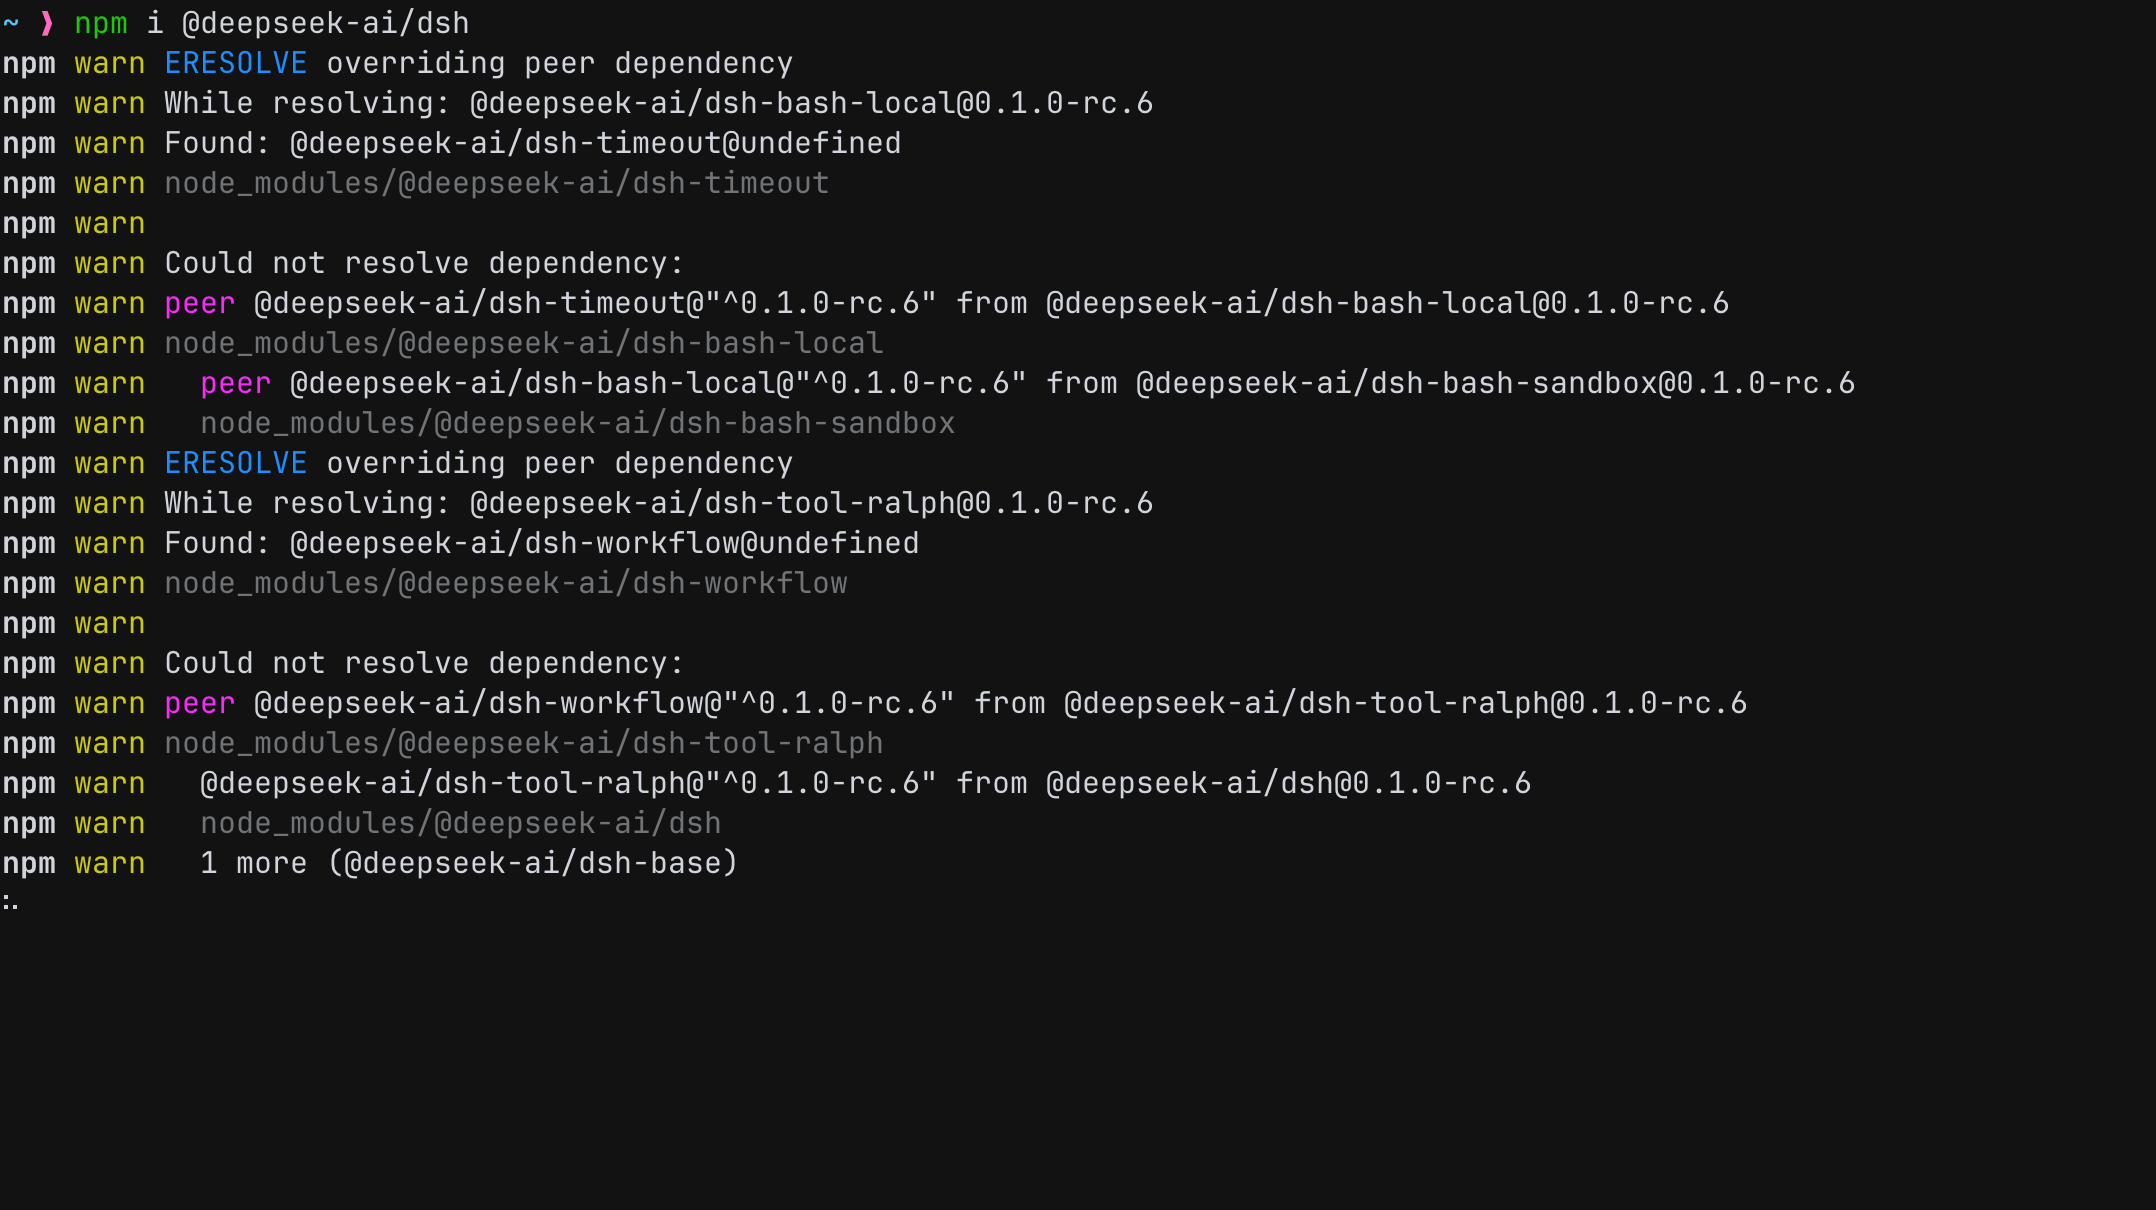Click the node_modules/@deepseek-ai/dsh-bash-sandbox path
The image size is (2156, 1210).
[x=578, y=423]
